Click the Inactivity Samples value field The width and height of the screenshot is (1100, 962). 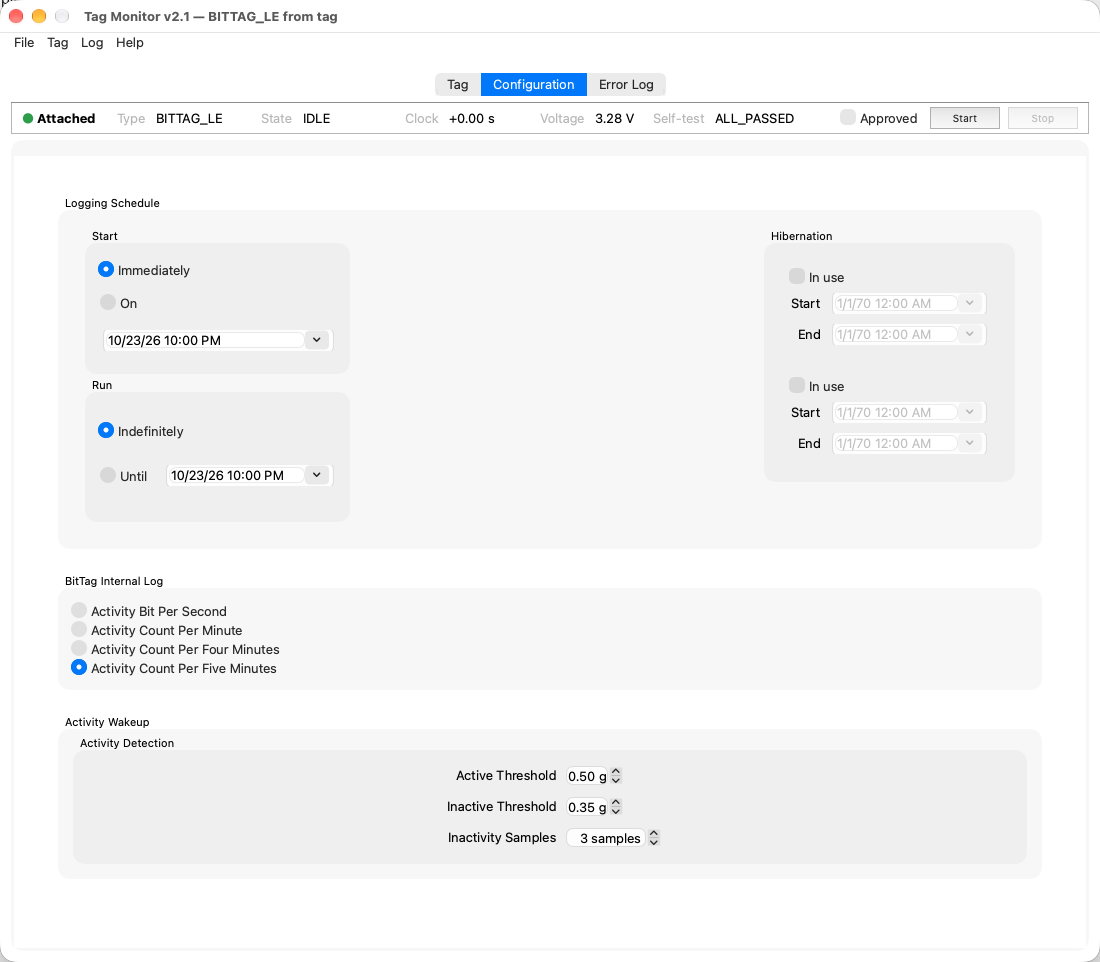(606, 838)
